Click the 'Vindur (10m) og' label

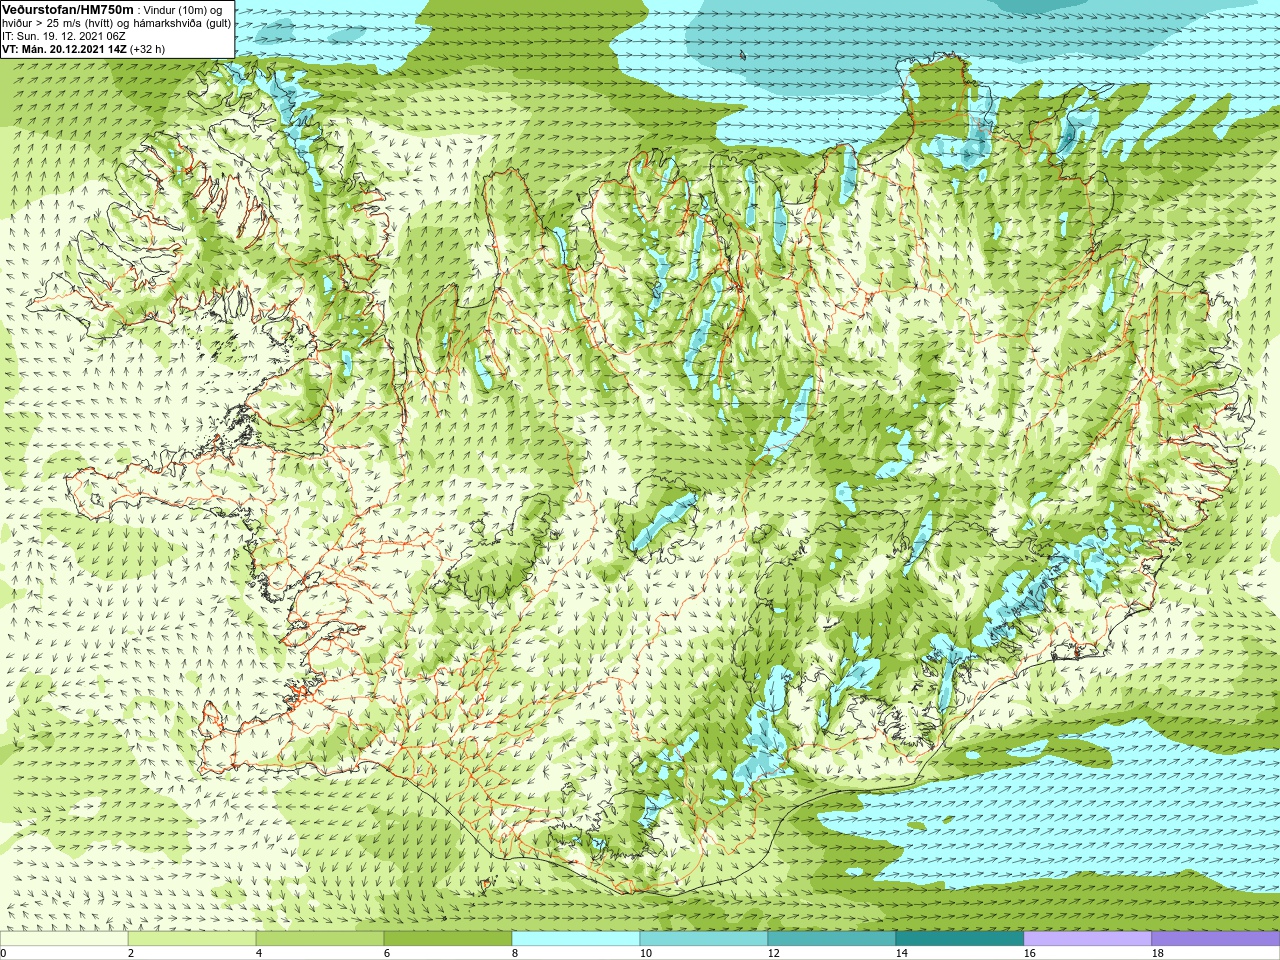coord(183,10)
